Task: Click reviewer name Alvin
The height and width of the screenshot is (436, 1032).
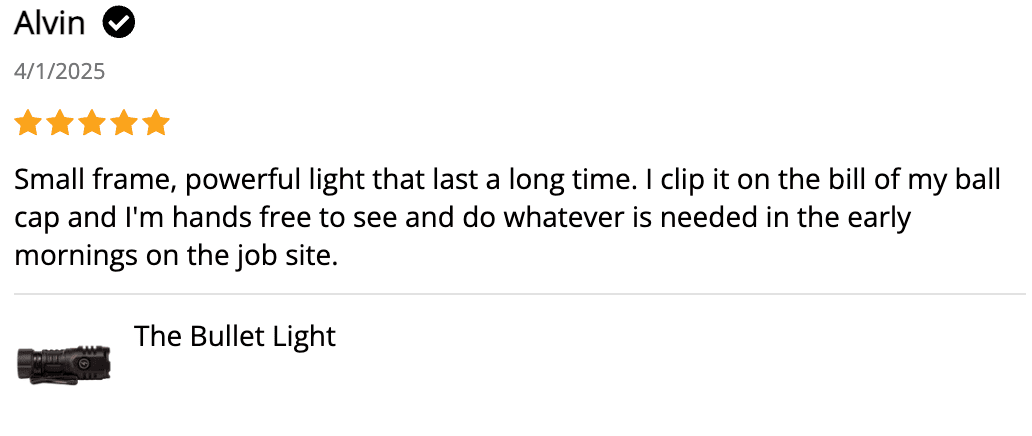Action: [x=50, y=24]
